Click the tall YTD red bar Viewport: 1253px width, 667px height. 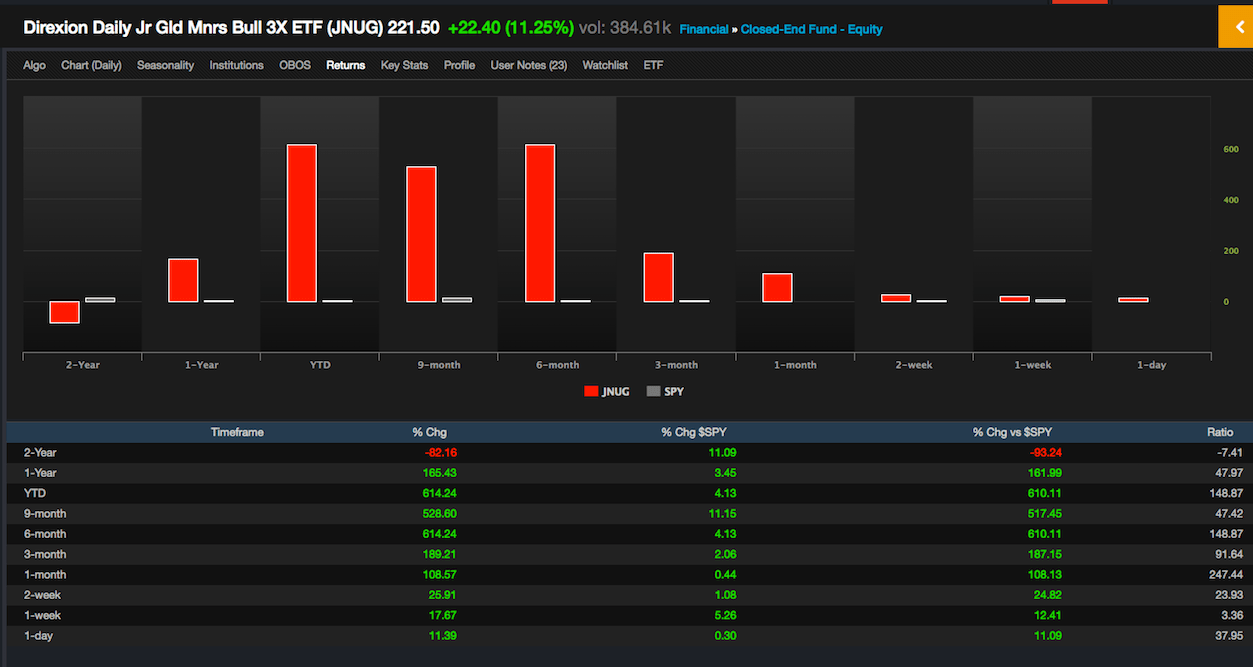pos(301,220)
